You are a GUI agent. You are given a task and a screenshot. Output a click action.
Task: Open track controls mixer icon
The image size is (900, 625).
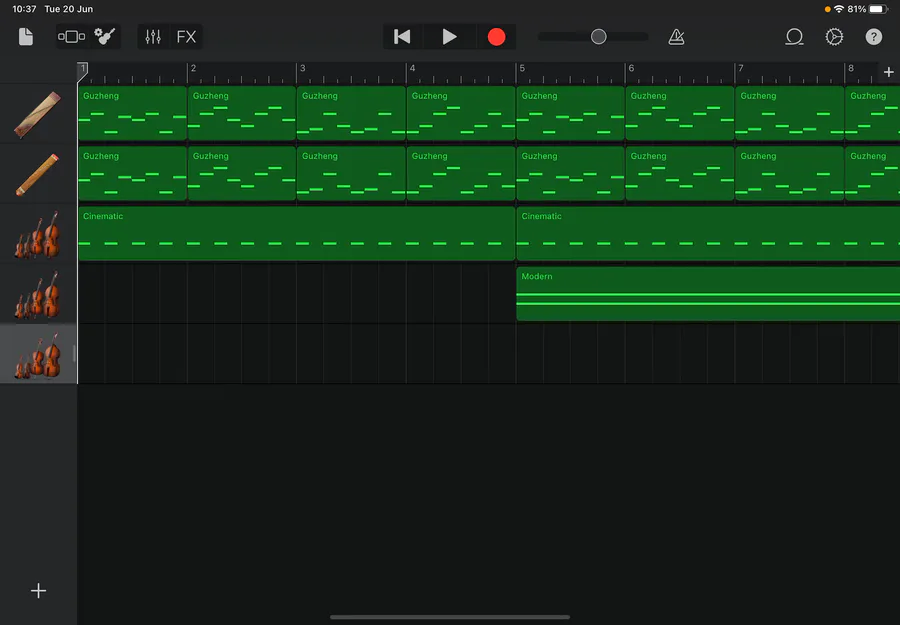(153, 37)
